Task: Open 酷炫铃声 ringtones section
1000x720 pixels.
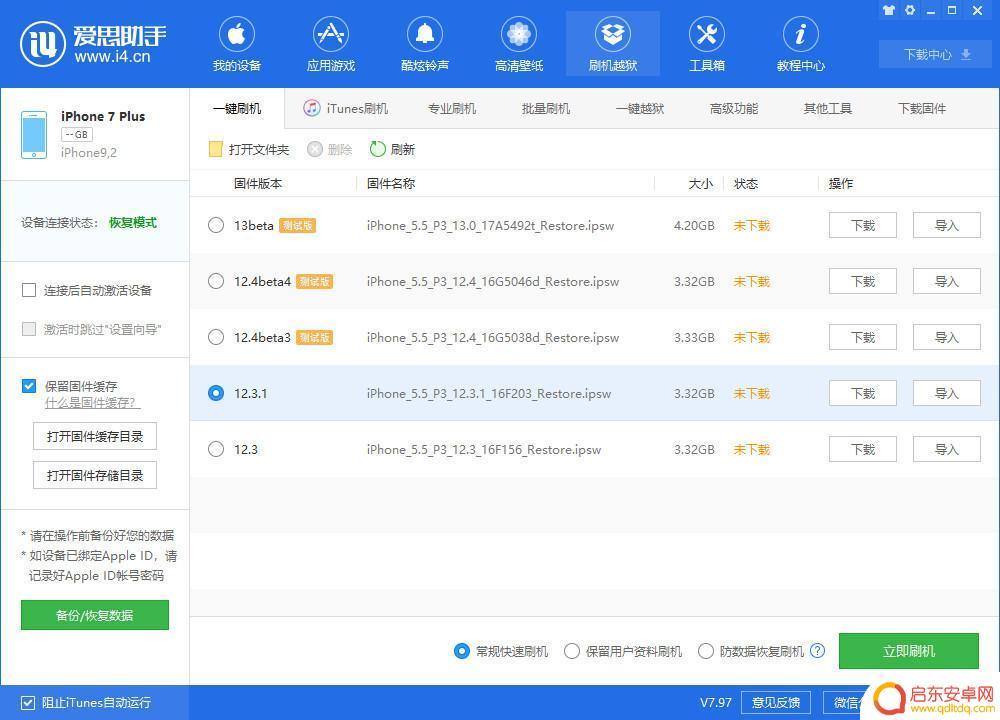Action: [425, 45]
